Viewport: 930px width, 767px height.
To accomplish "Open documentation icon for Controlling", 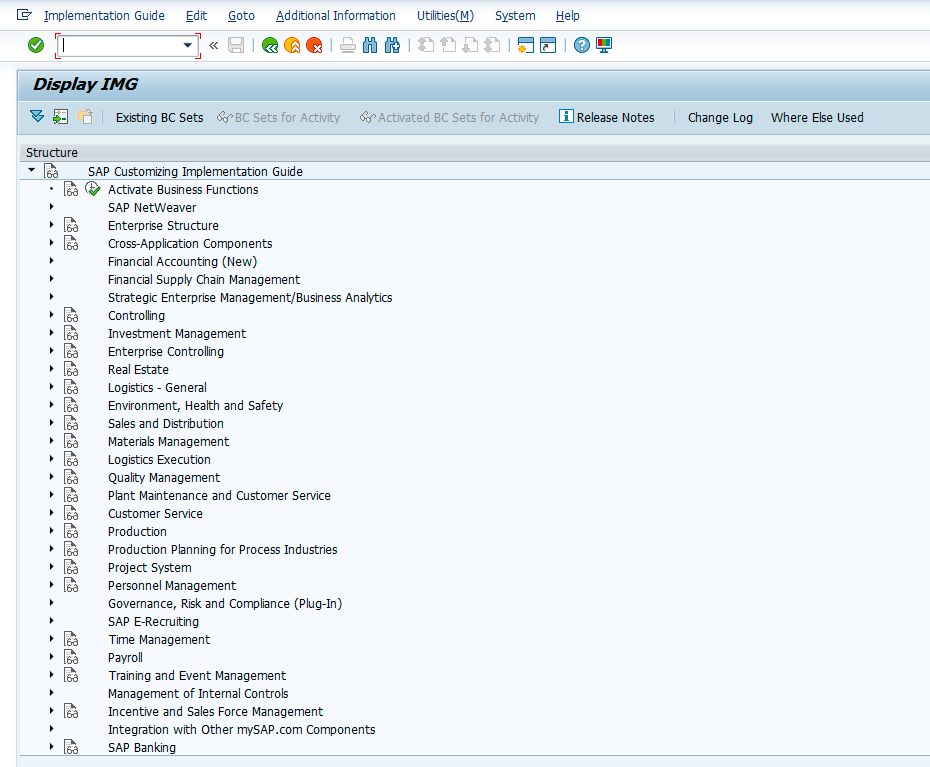I will (x=71, y=316).
